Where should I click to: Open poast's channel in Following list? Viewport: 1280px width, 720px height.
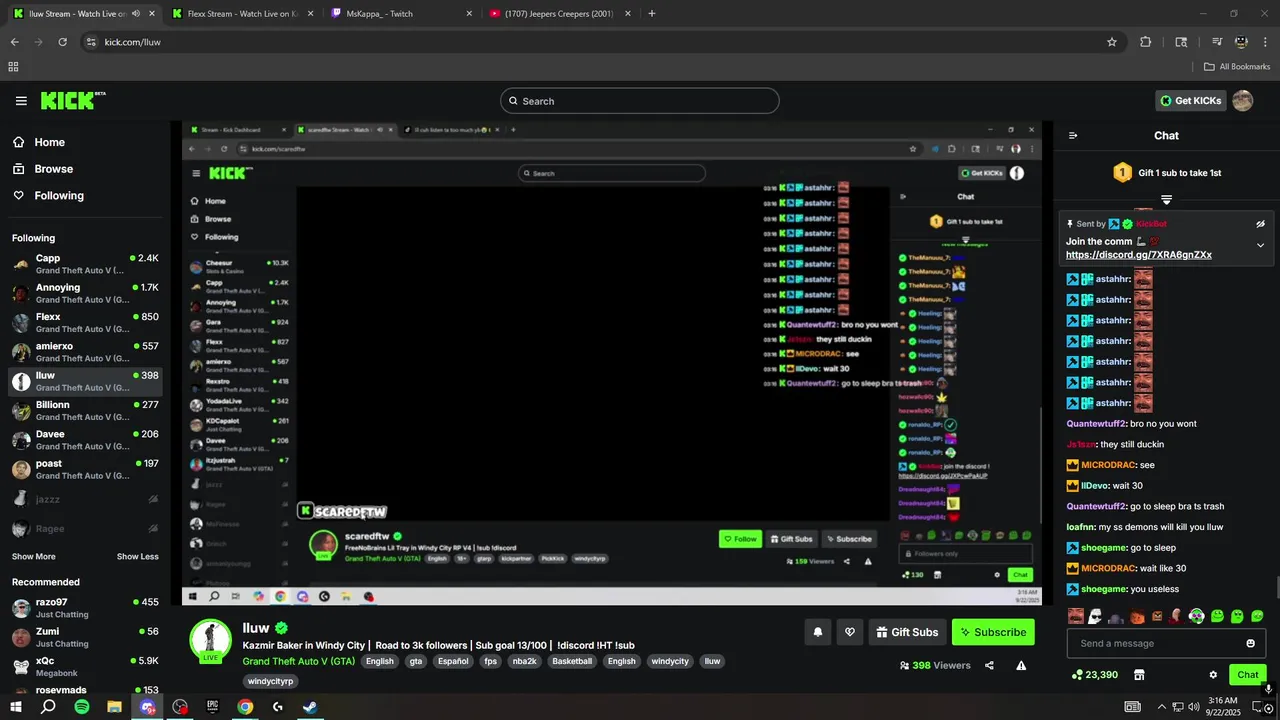[x=85, y=469]
